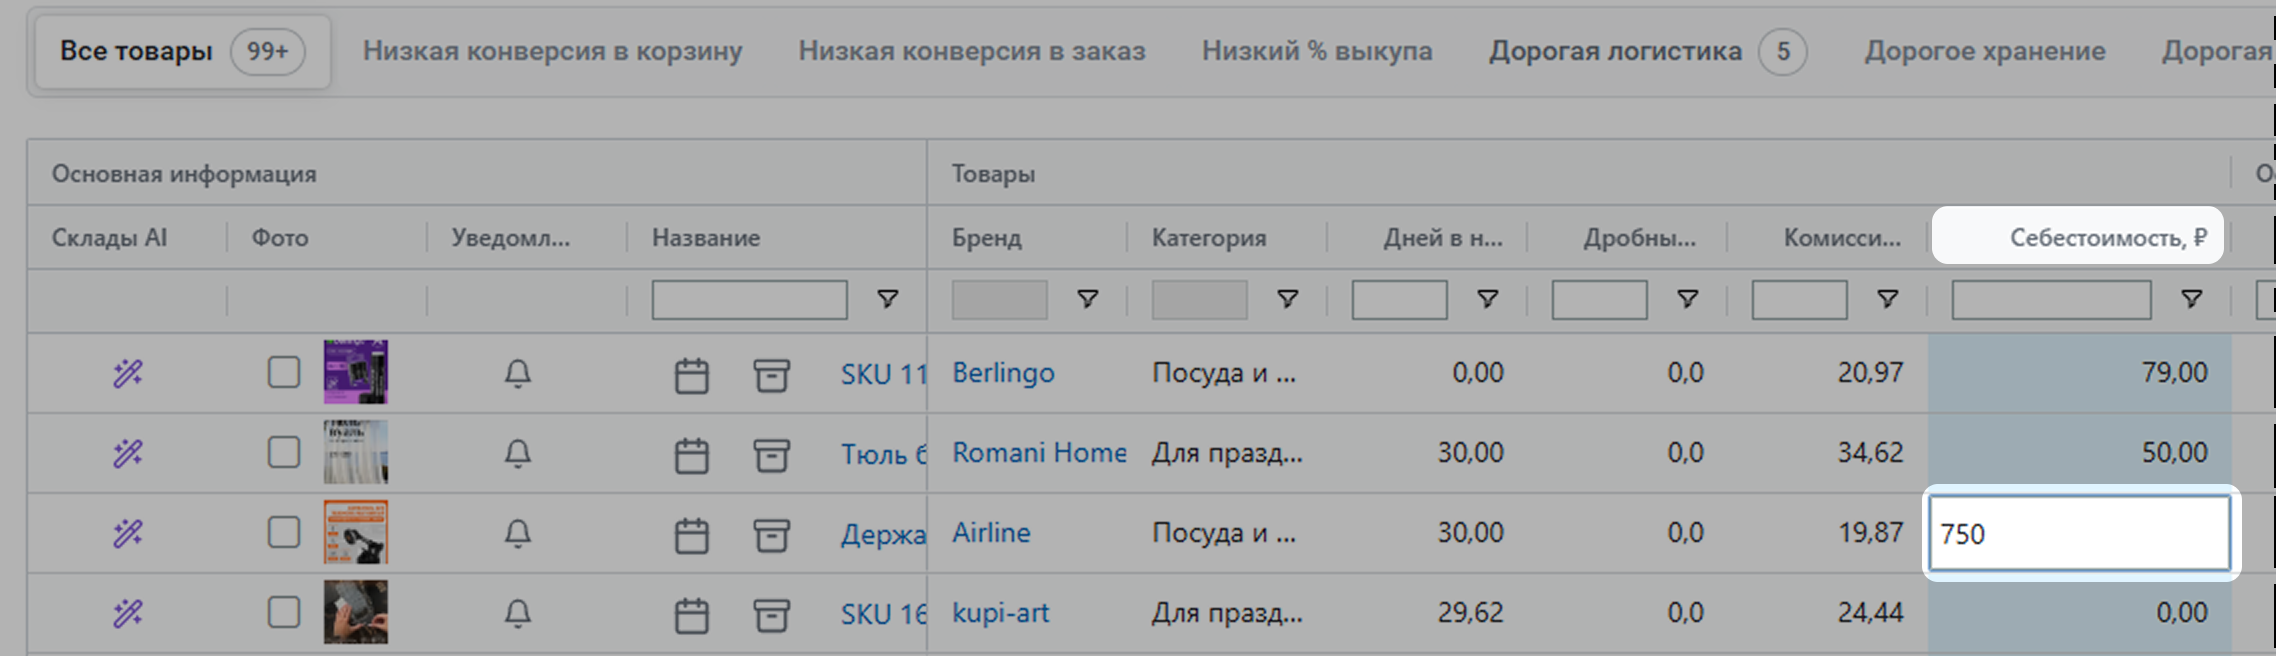The width and height of the screenshot is (2276, 656).
Task: Click the AI magic wand in Berlingo row
Action: (x=127, y=373)
